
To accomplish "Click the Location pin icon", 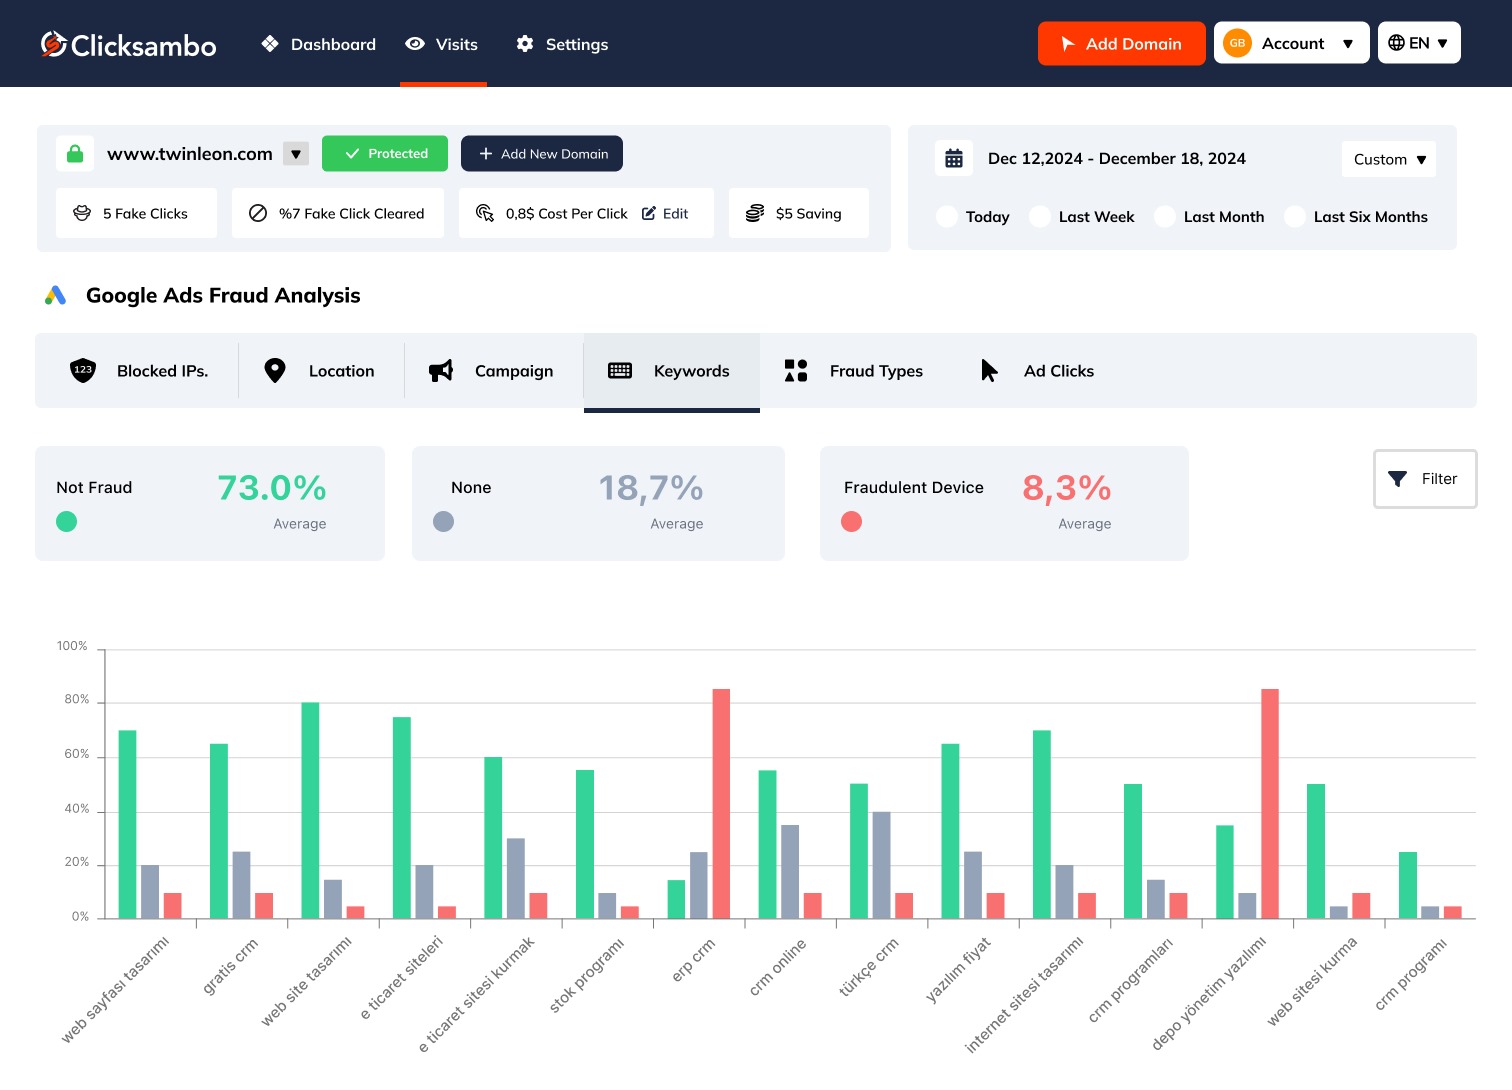I will pos(275,371).
